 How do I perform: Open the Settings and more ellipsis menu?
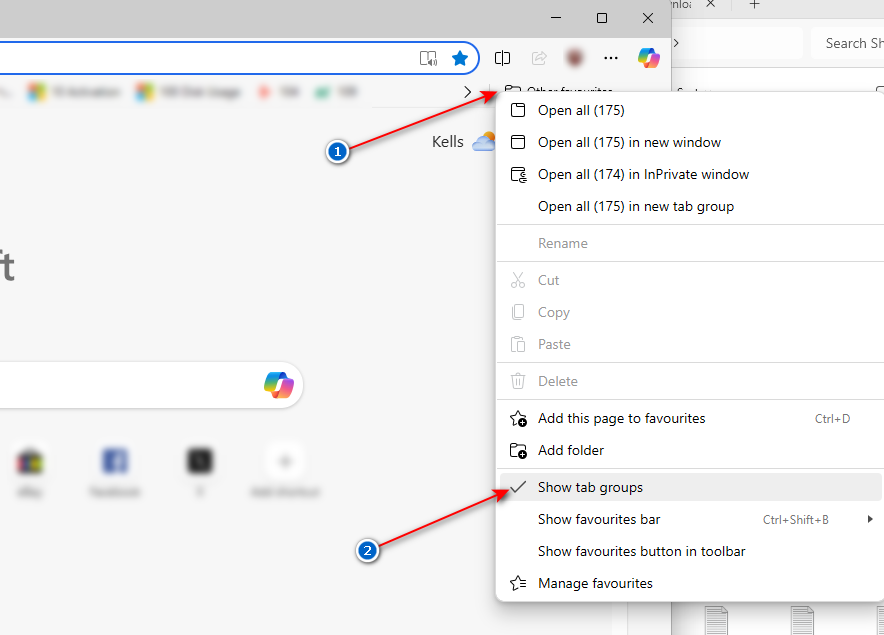(611, 58)
